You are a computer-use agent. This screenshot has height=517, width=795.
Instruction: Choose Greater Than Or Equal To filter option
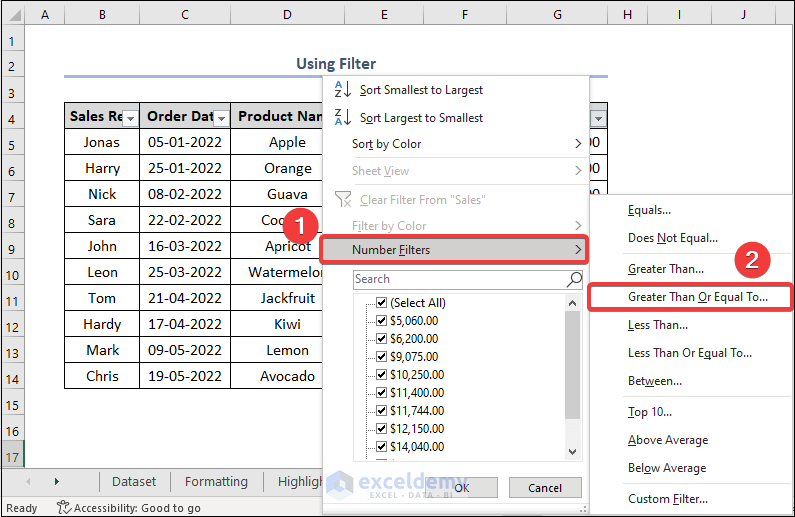click(697, 297)
